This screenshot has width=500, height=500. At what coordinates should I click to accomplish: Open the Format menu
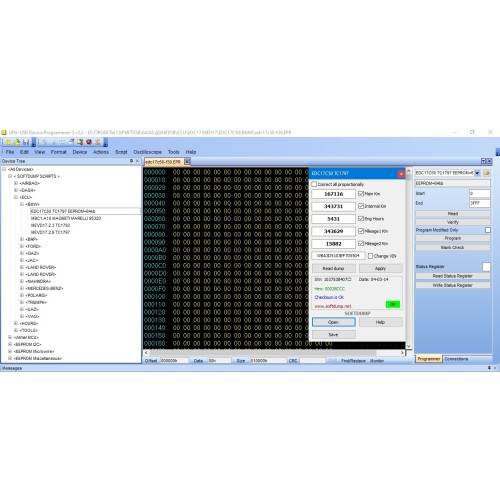(58, 152)
